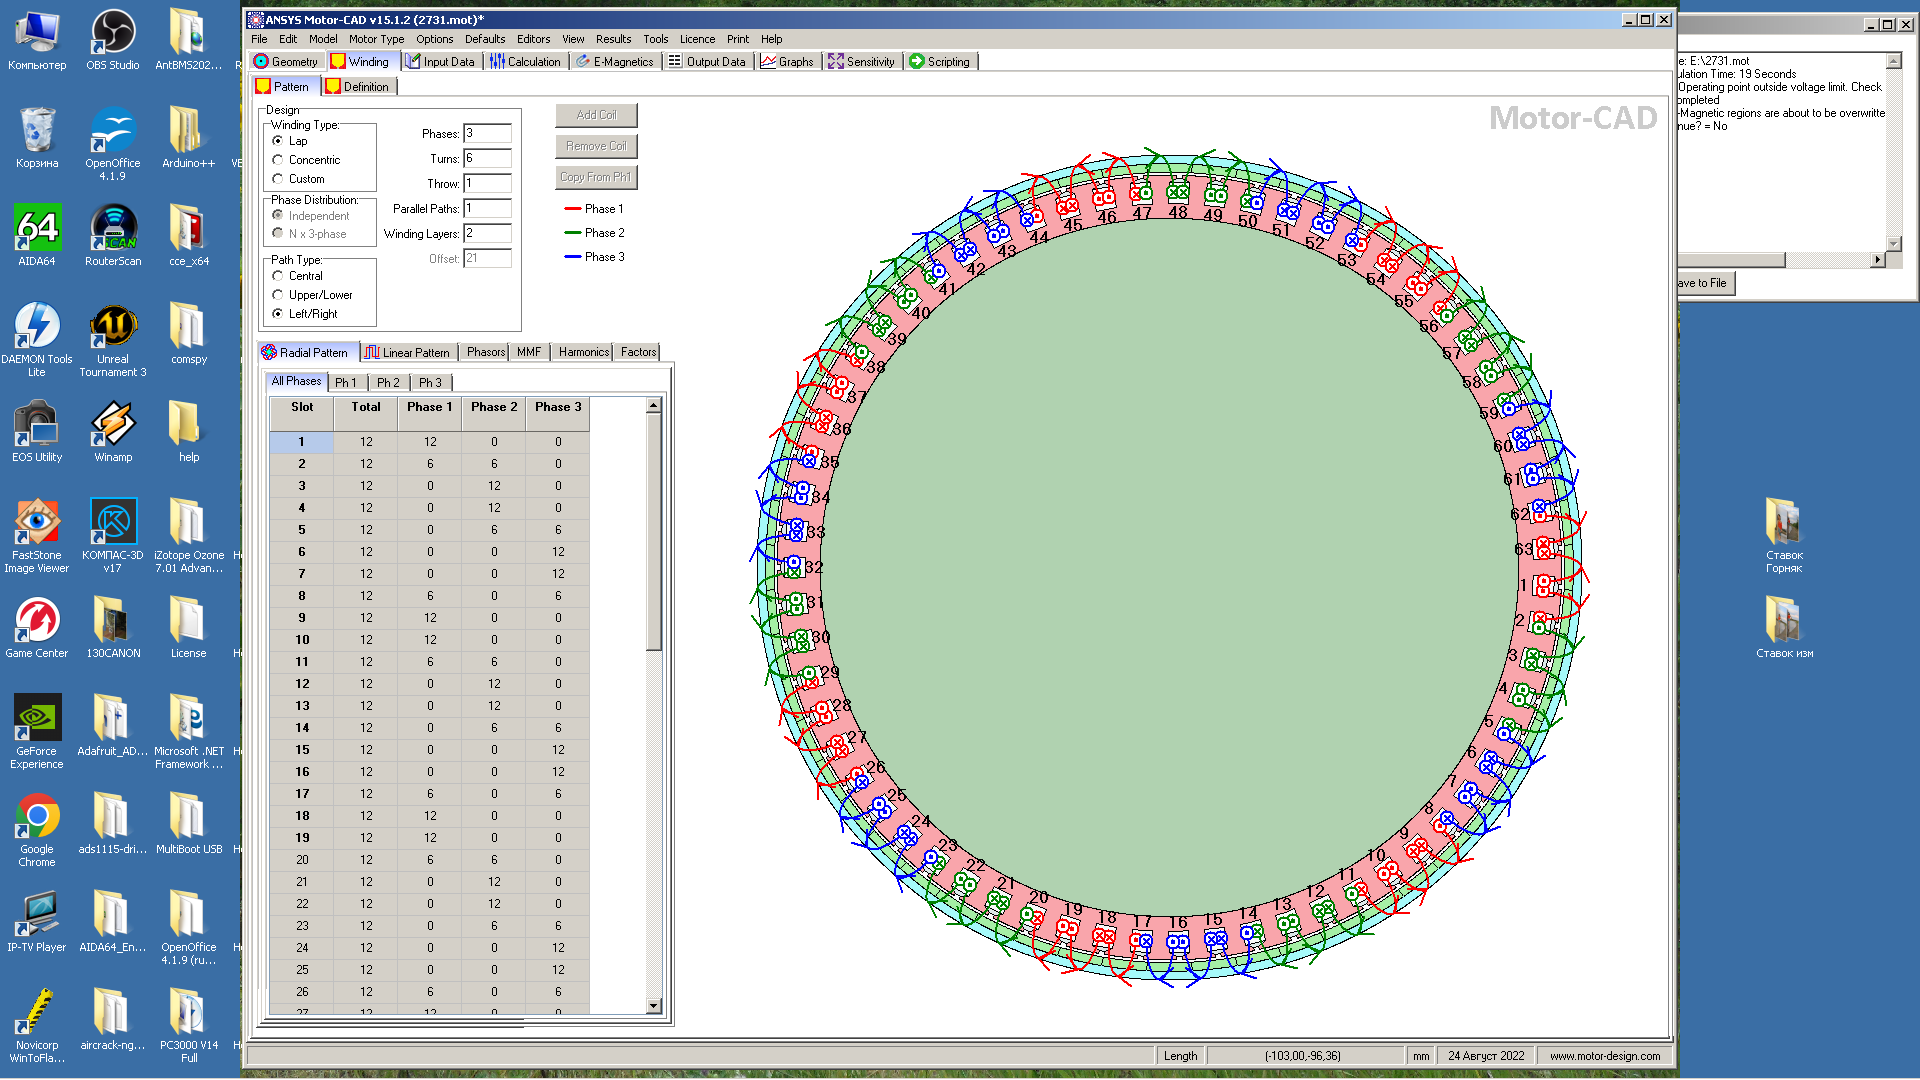Open the Ставок Горняк folder icon
The width and height of the screenshot is (1920, 1080).
(x=1784, y=536)
